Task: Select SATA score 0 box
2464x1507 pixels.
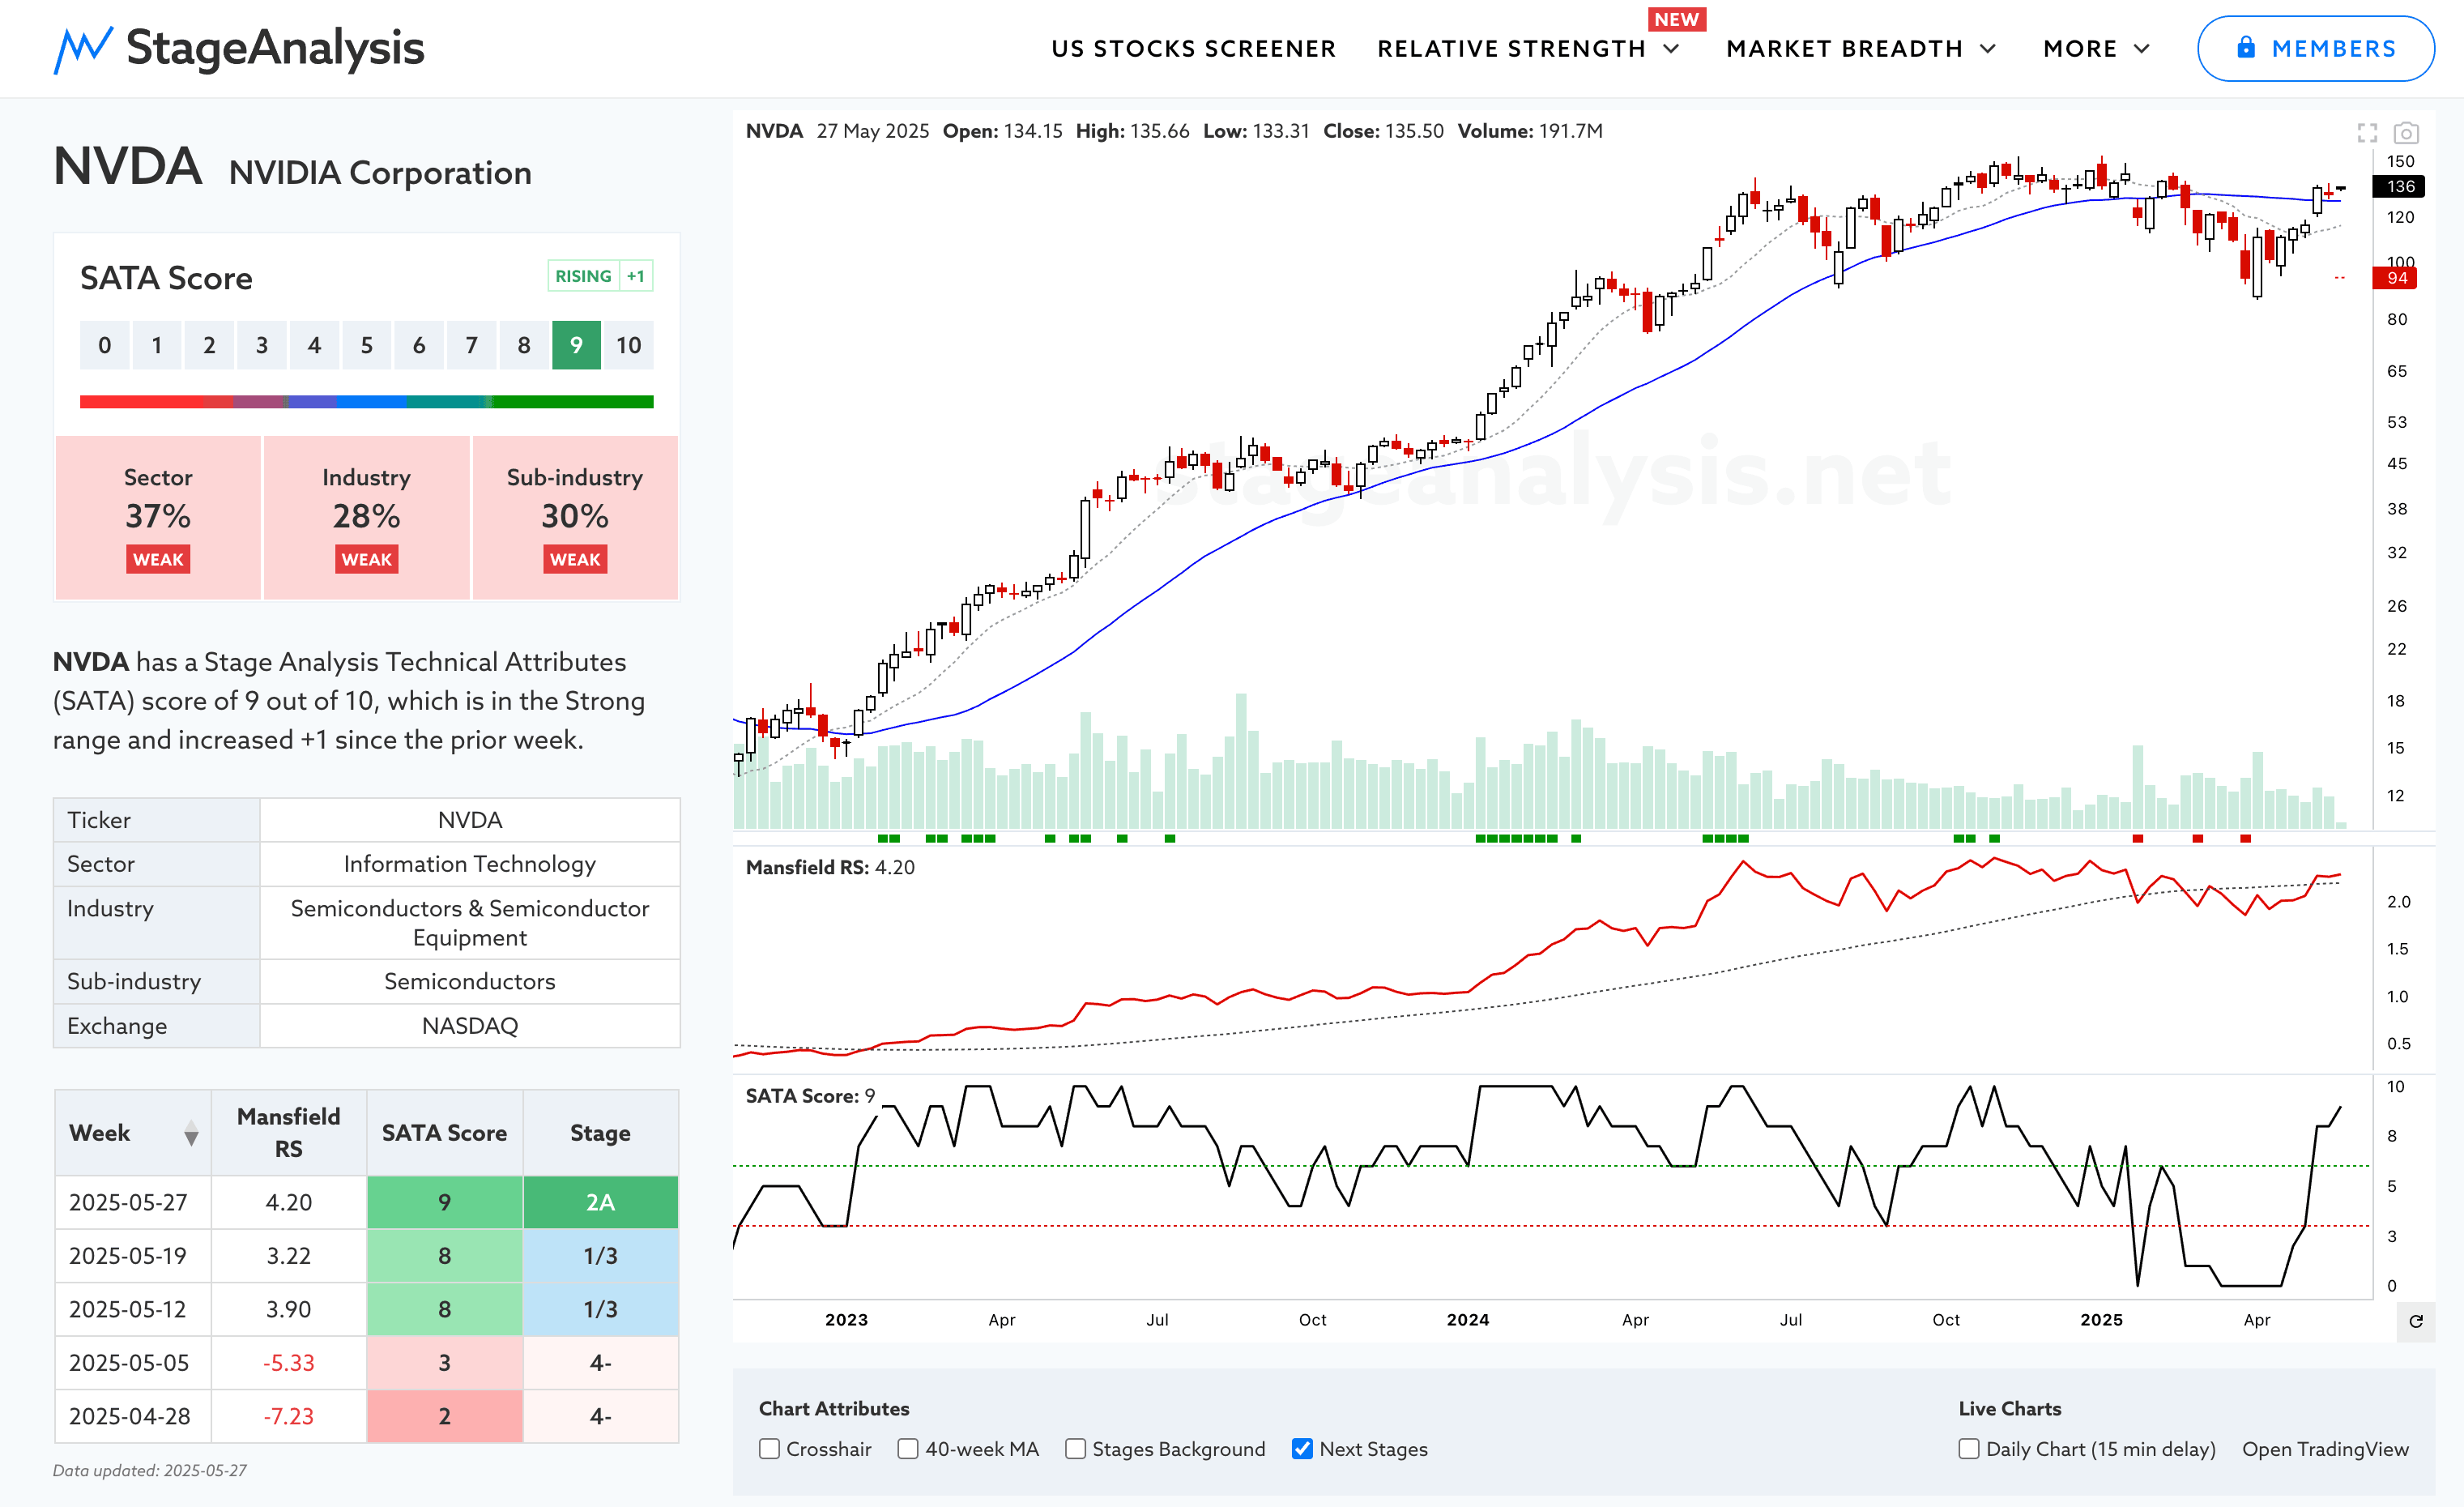Action: pos(105,345)
